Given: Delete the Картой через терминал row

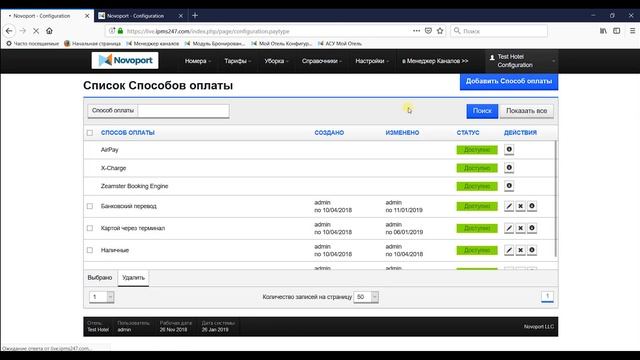Looking at the screenshot, I should (x=520, y=228).
